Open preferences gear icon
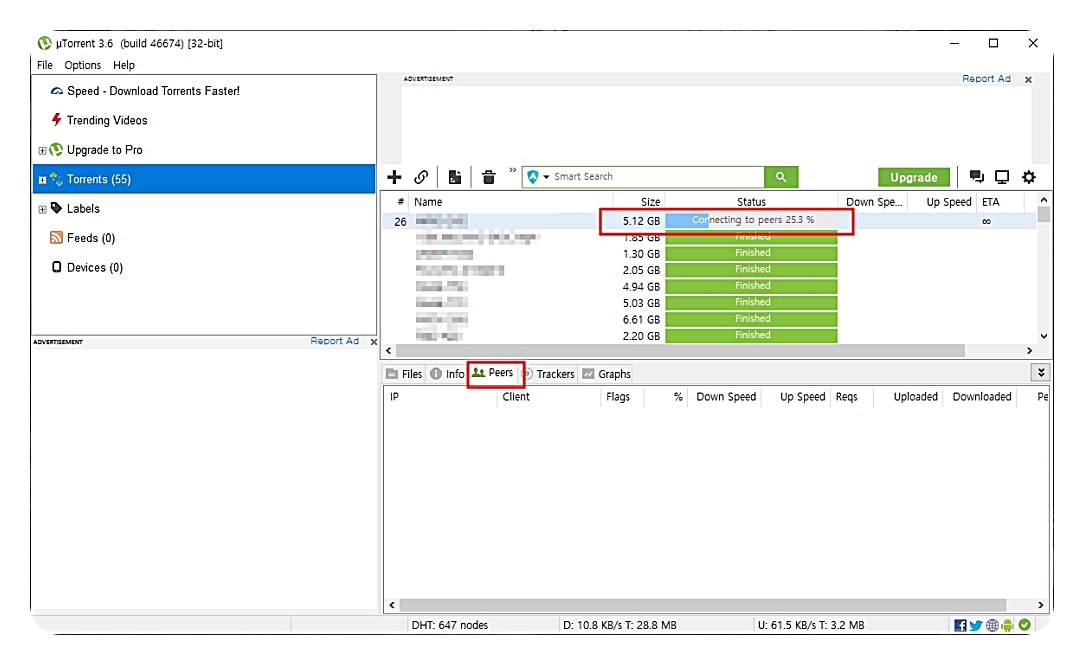Viewport: 1084px width, 665px height. pyautogui.click(x=1029, y=177)
